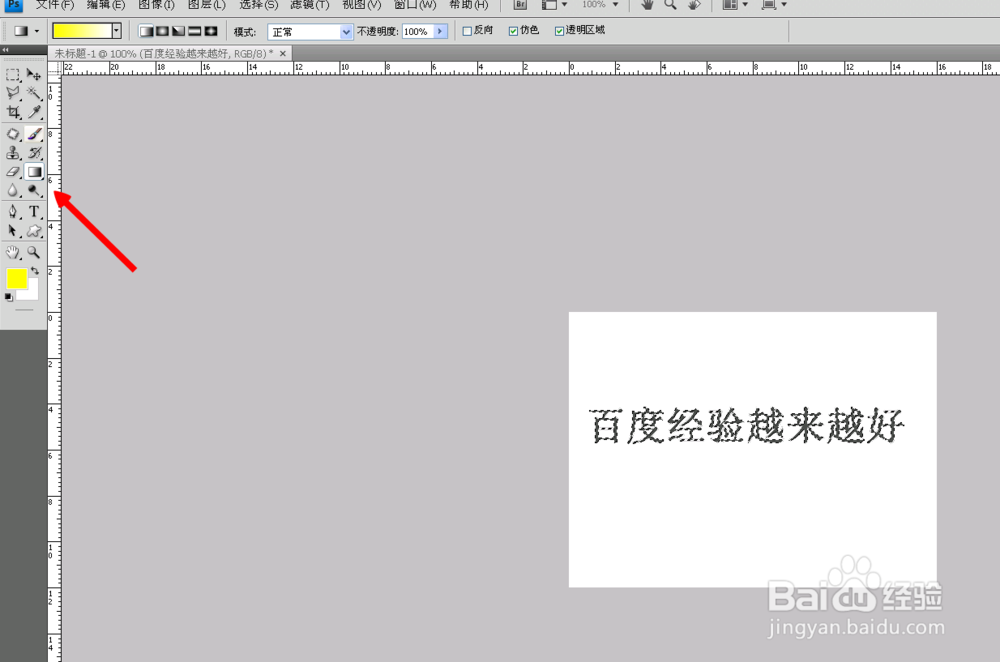This screenshot has height=662, width=1000.
Task: Open the 不透明度 opacity slider arrow
Action: point(437,31)
